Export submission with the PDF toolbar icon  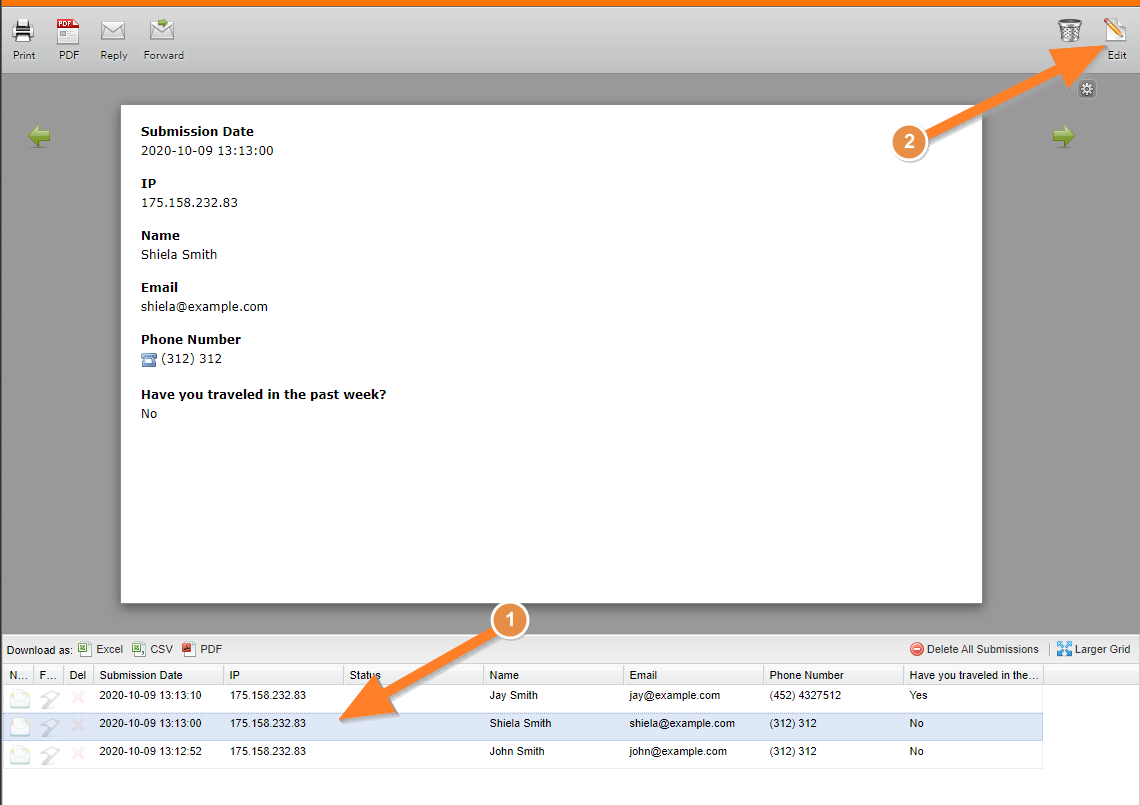click(68, 31)
